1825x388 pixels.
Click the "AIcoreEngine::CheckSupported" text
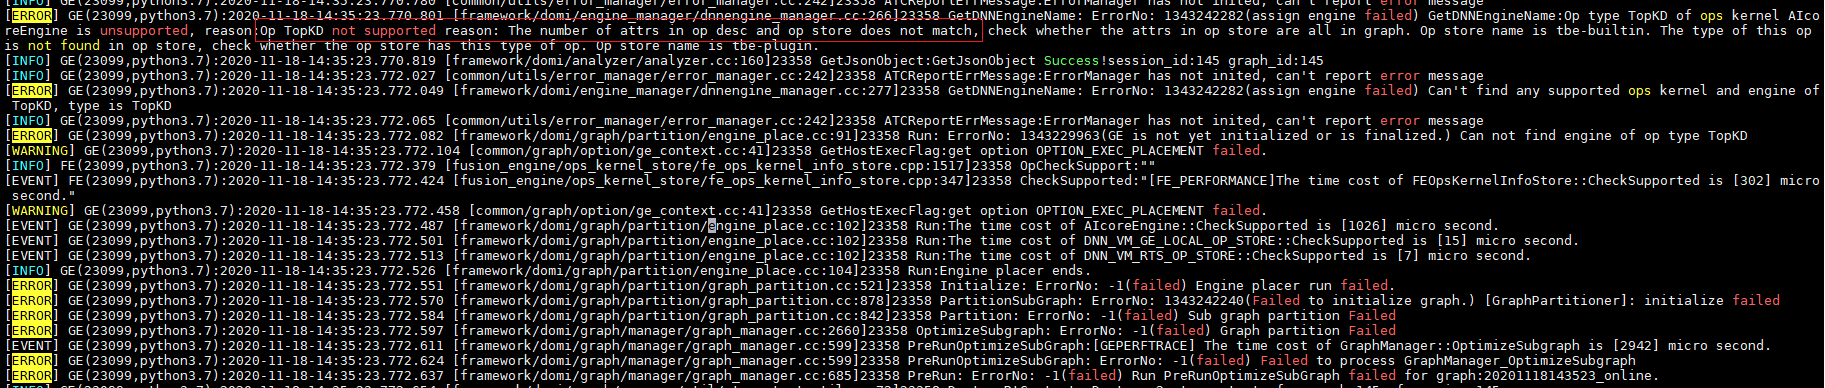[1195, 226]
